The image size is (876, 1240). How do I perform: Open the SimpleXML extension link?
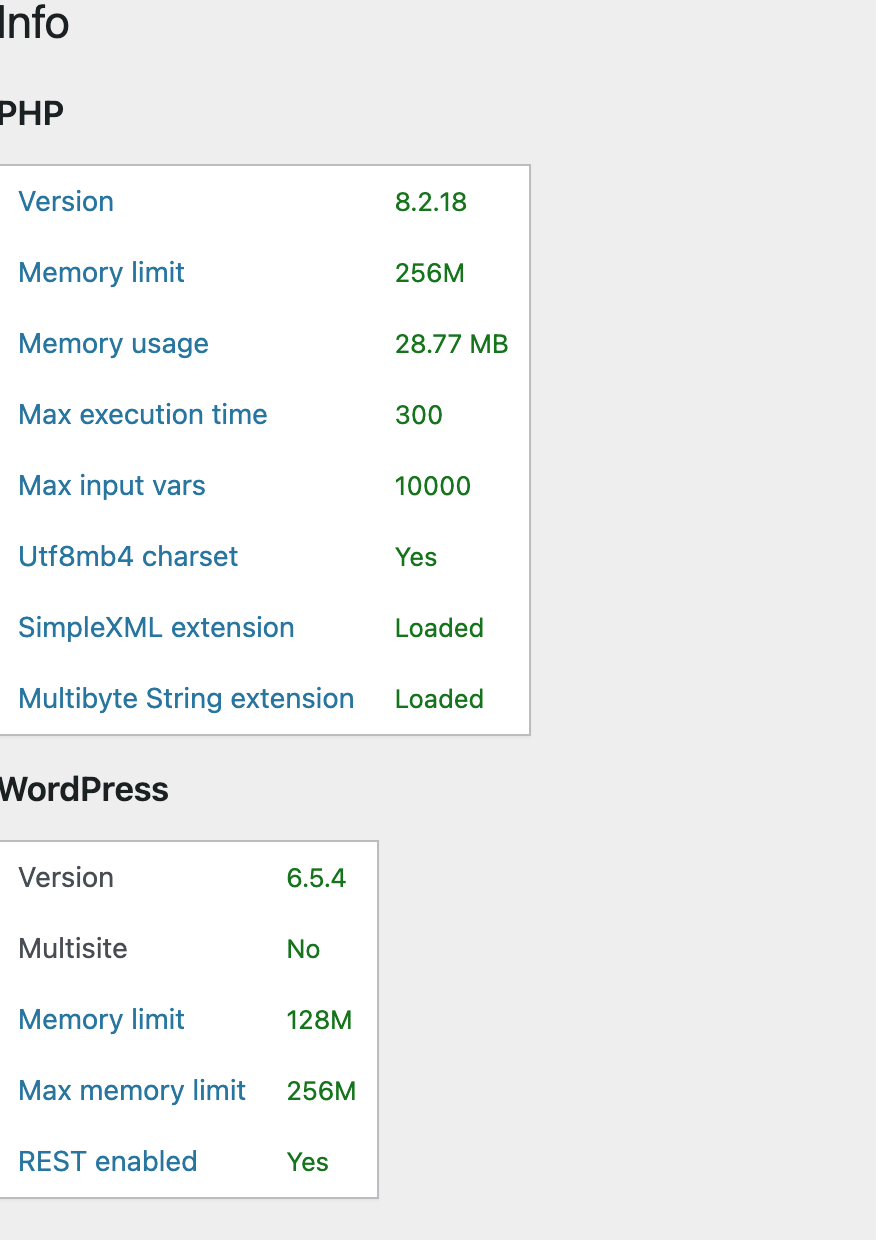coord(156,627)
